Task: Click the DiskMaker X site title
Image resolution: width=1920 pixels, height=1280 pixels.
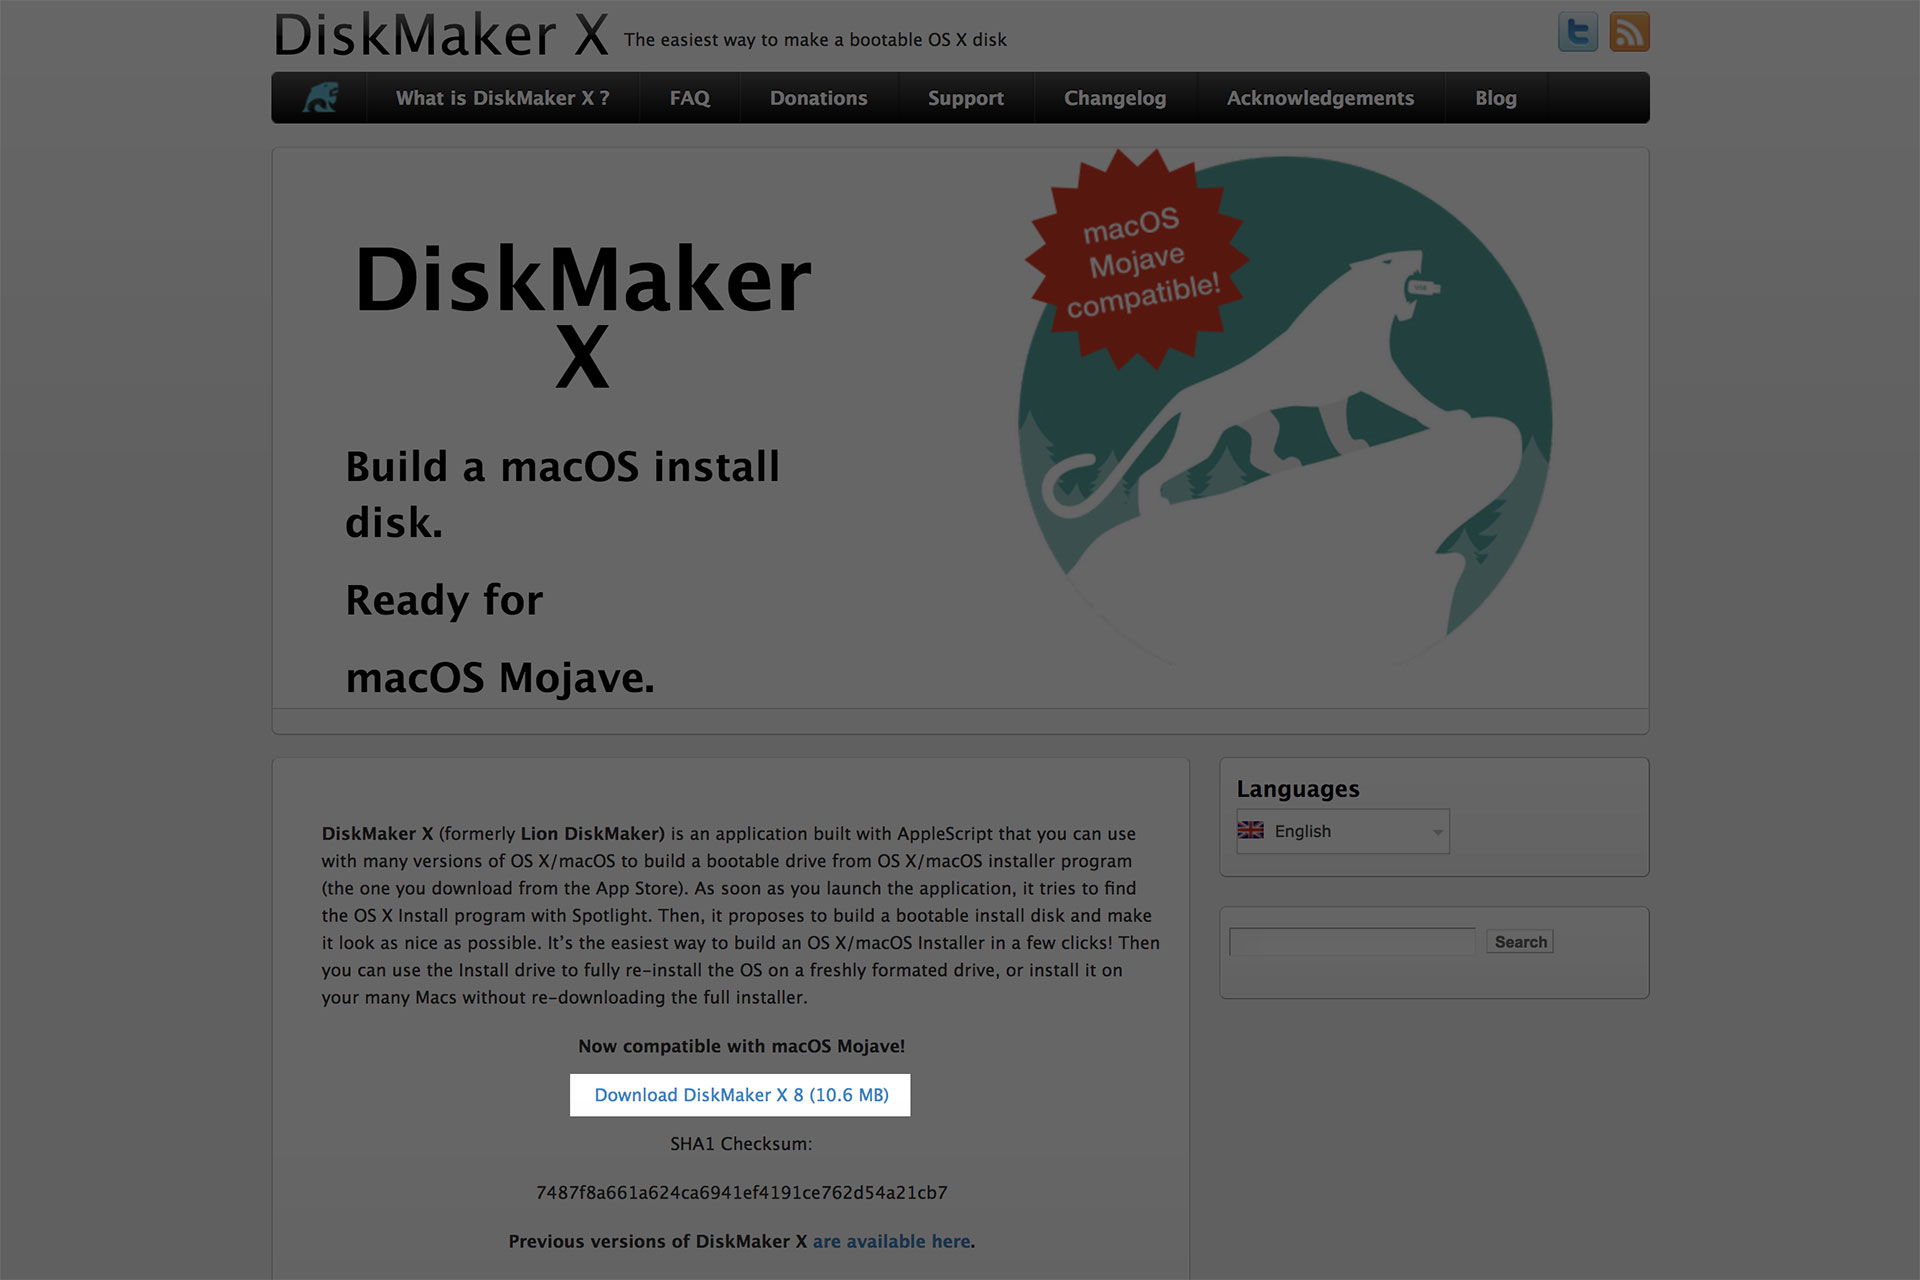Action: [x=441, y=35]
